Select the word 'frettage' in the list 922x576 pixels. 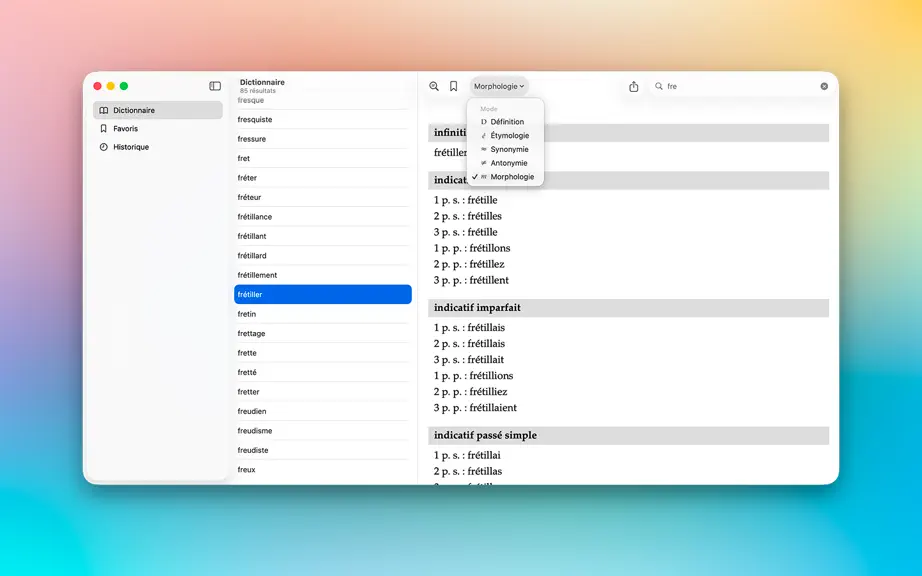point(323,333)
